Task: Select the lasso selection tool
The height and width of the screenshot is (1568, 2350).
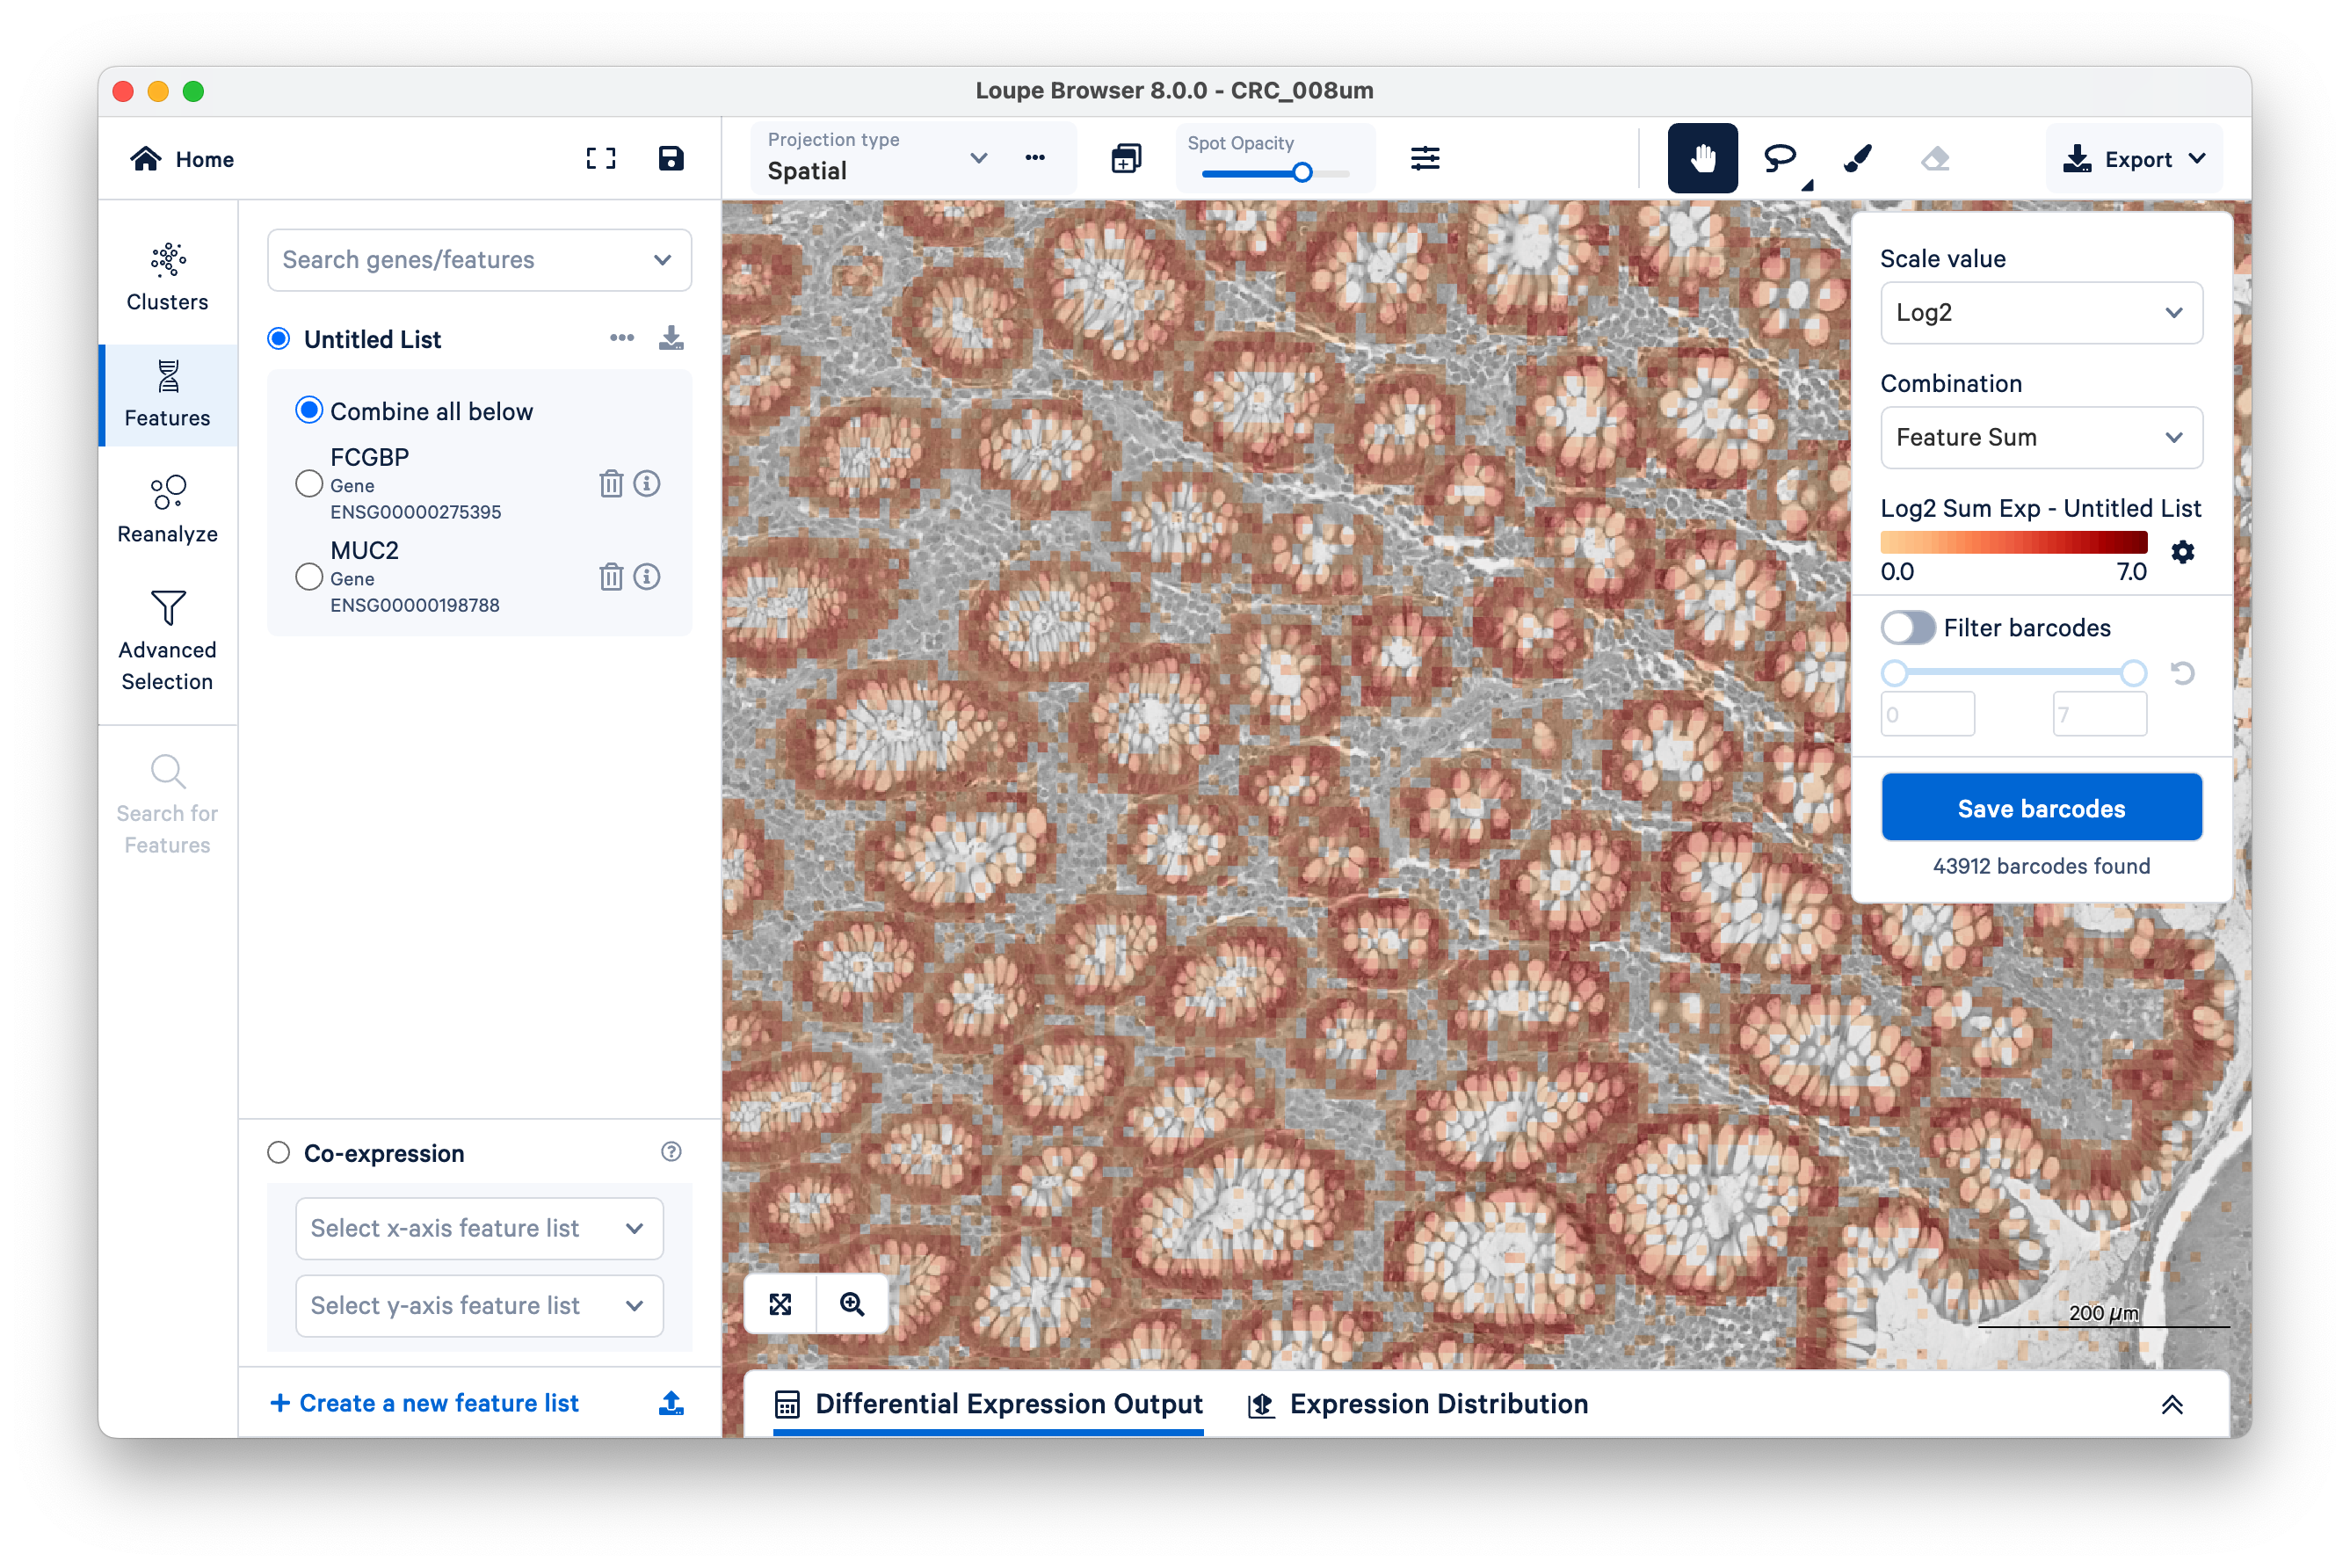Action: tap(1779, 158)
